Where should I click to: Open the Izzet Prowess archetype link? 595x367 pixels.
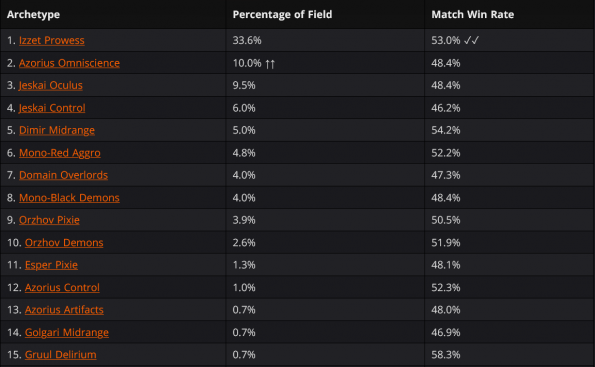pyautogui.click(x=52, y=40)
